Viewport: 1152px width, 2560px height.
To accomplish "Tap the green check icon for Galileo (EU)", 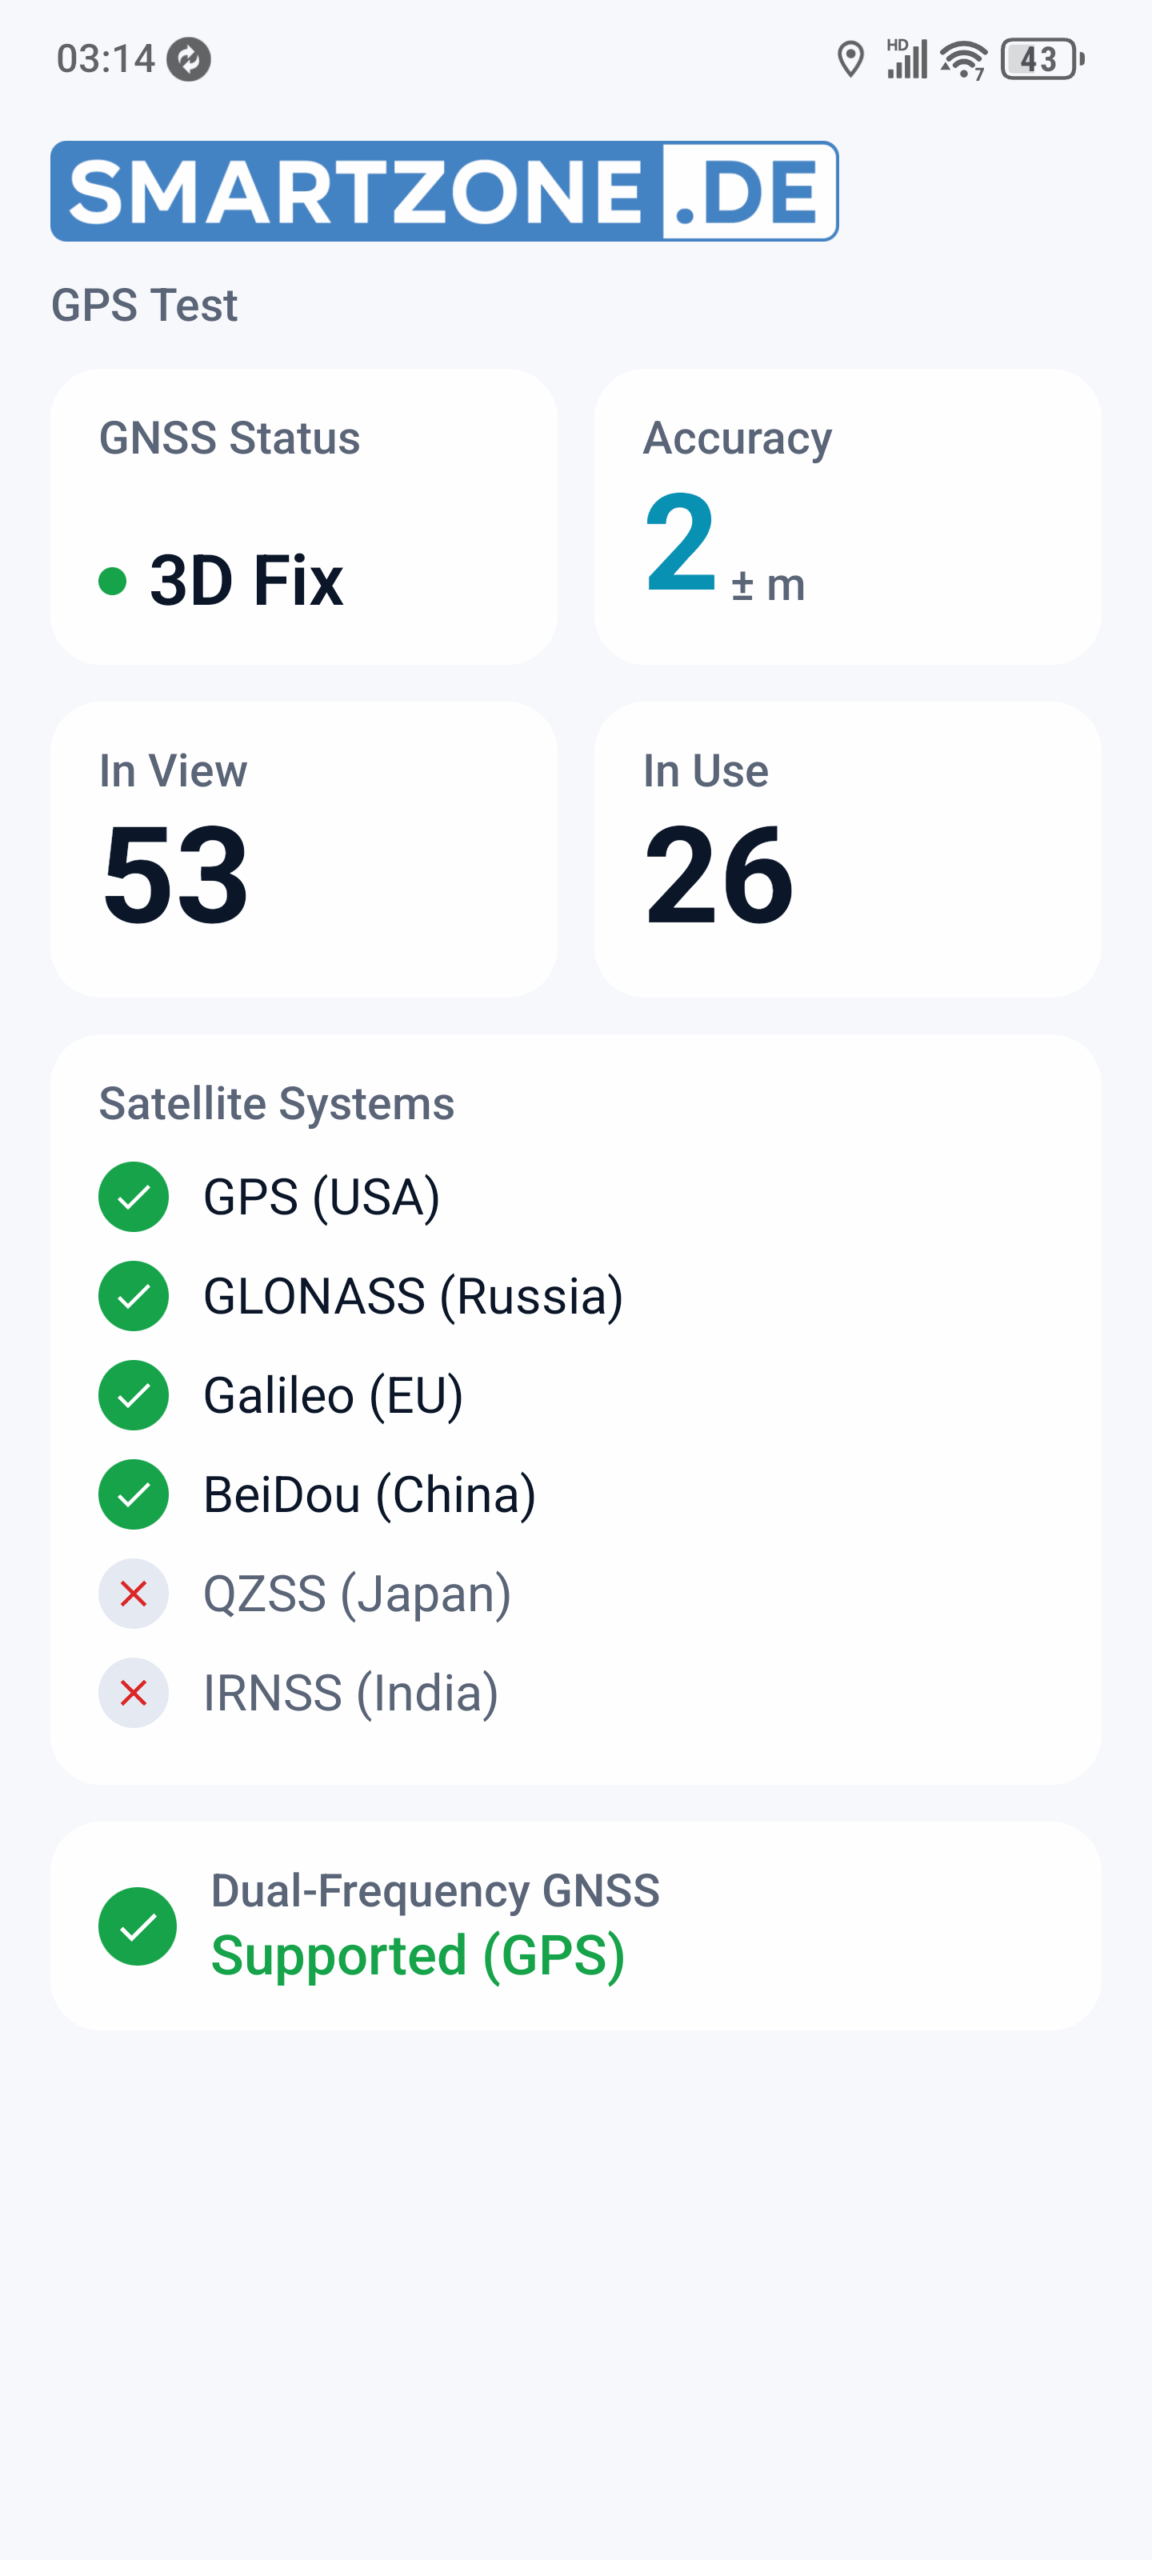I will (133, 1395).
